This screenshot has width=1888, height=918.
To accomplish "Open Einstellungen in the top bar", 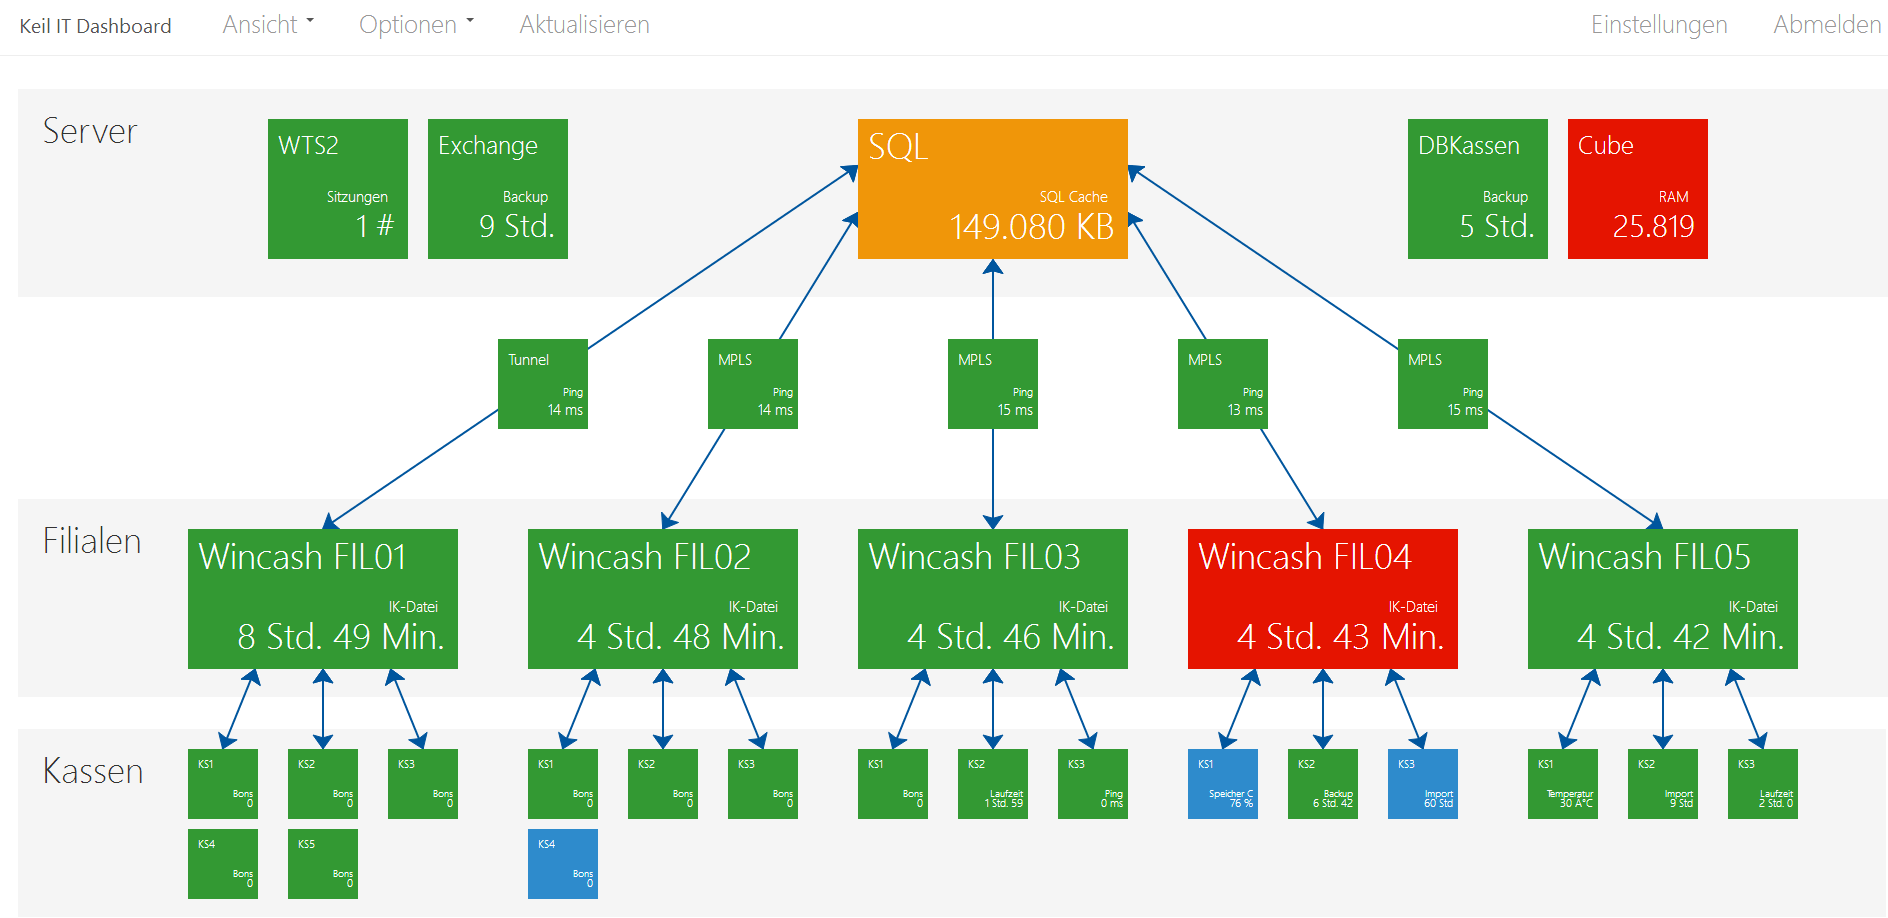I will point(1658,25).
